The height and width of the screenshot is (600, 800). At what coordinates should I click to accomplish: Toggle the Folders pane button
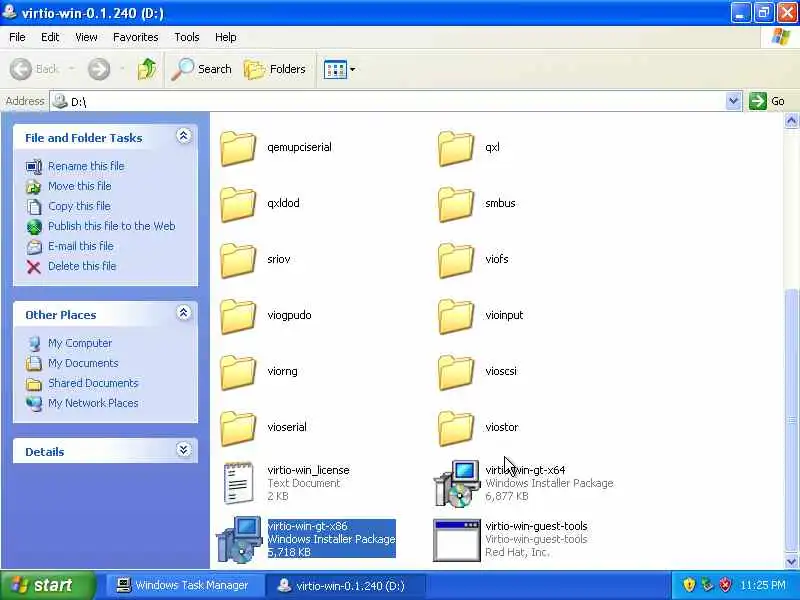[x=274, y=69]
